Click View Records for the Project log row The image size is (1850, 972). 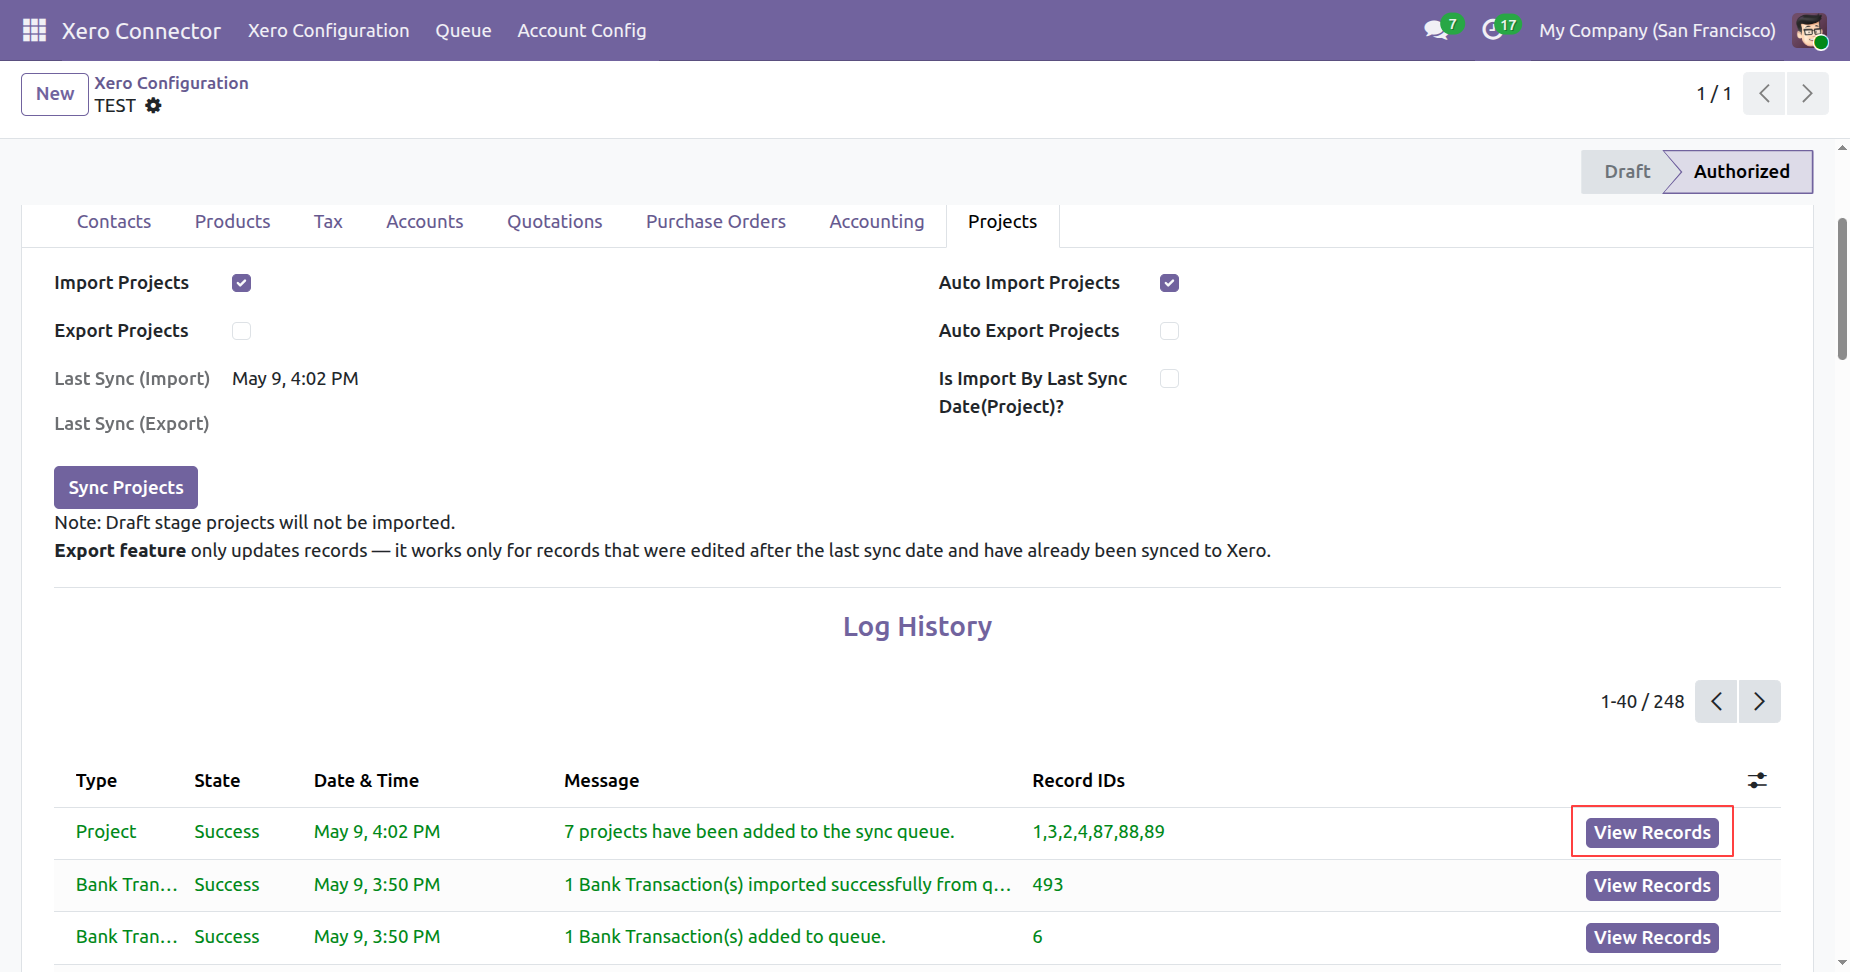coord(1652,832)
